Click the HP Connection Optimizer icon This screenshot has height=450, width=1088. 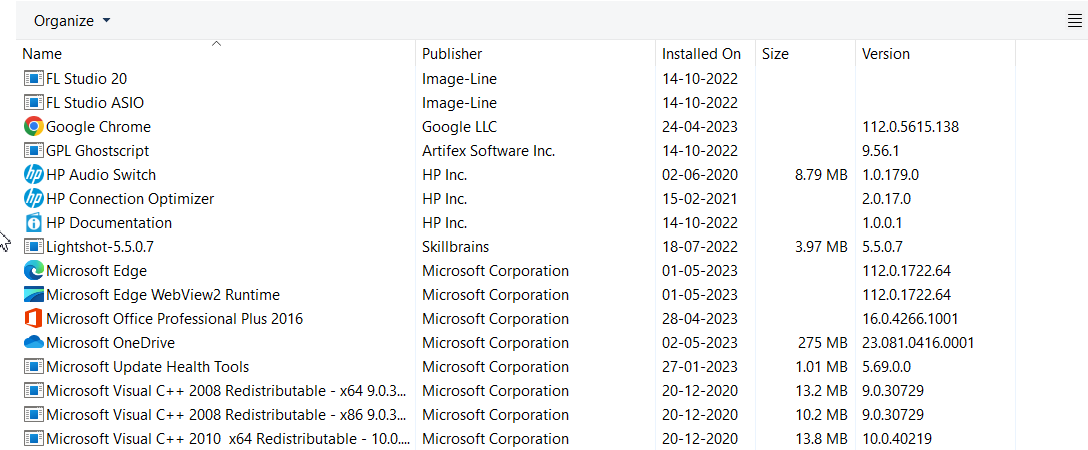coord(33,199)
